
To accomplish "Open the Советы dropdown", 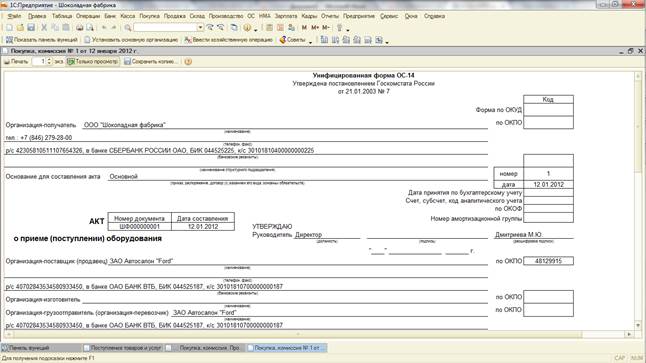I will click(311, 41).
